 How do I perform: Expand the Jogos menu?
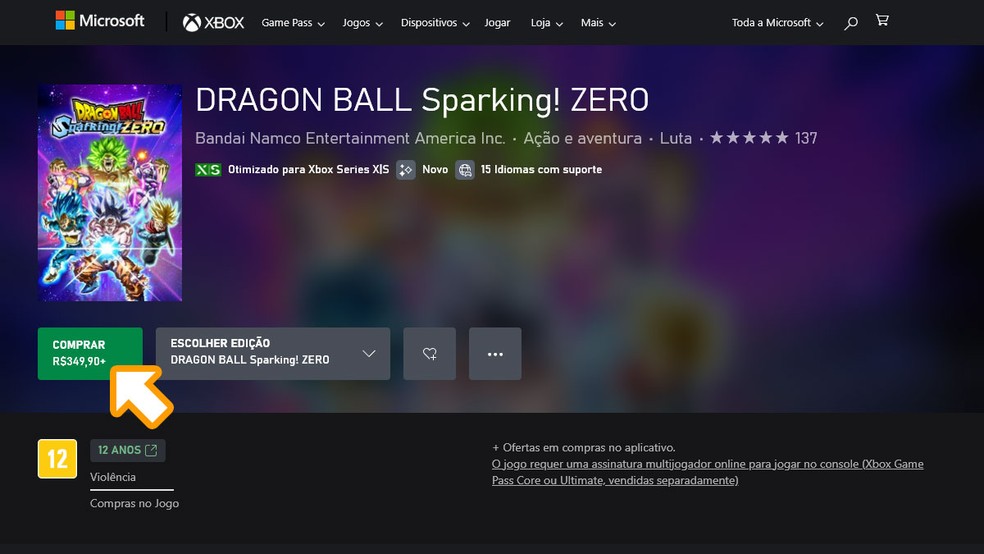[x=362, y=23]
